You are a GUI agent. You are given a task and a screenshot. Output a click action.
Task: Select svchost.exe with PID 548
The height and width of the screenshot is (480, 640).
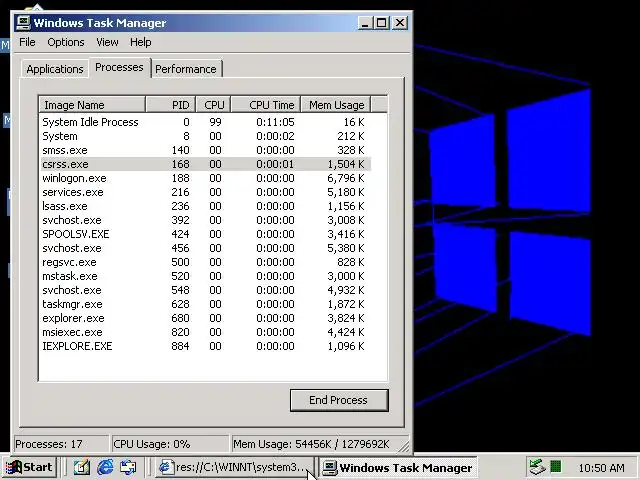point(205,290)
